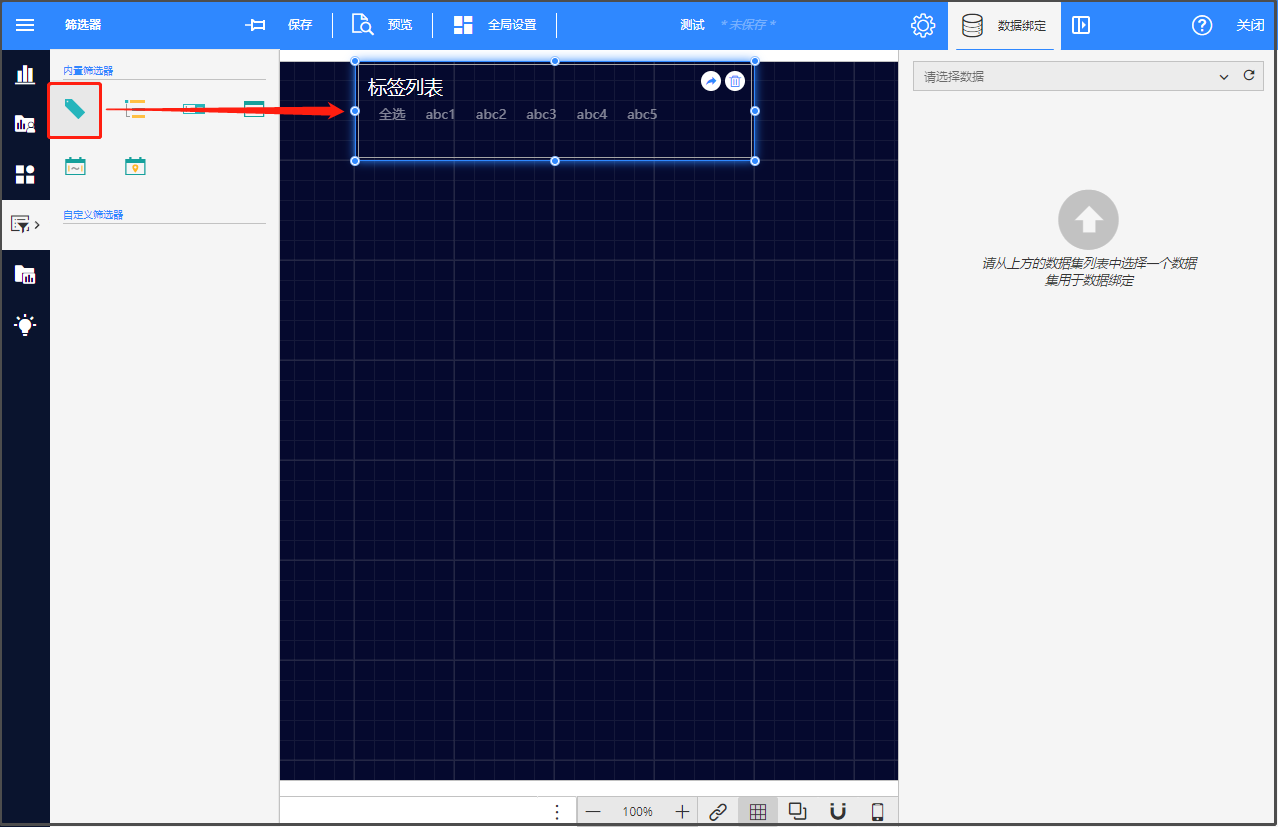Select the date range filter icon
Viewport: 1278px width, 827px height.
(x=75, y=166)
